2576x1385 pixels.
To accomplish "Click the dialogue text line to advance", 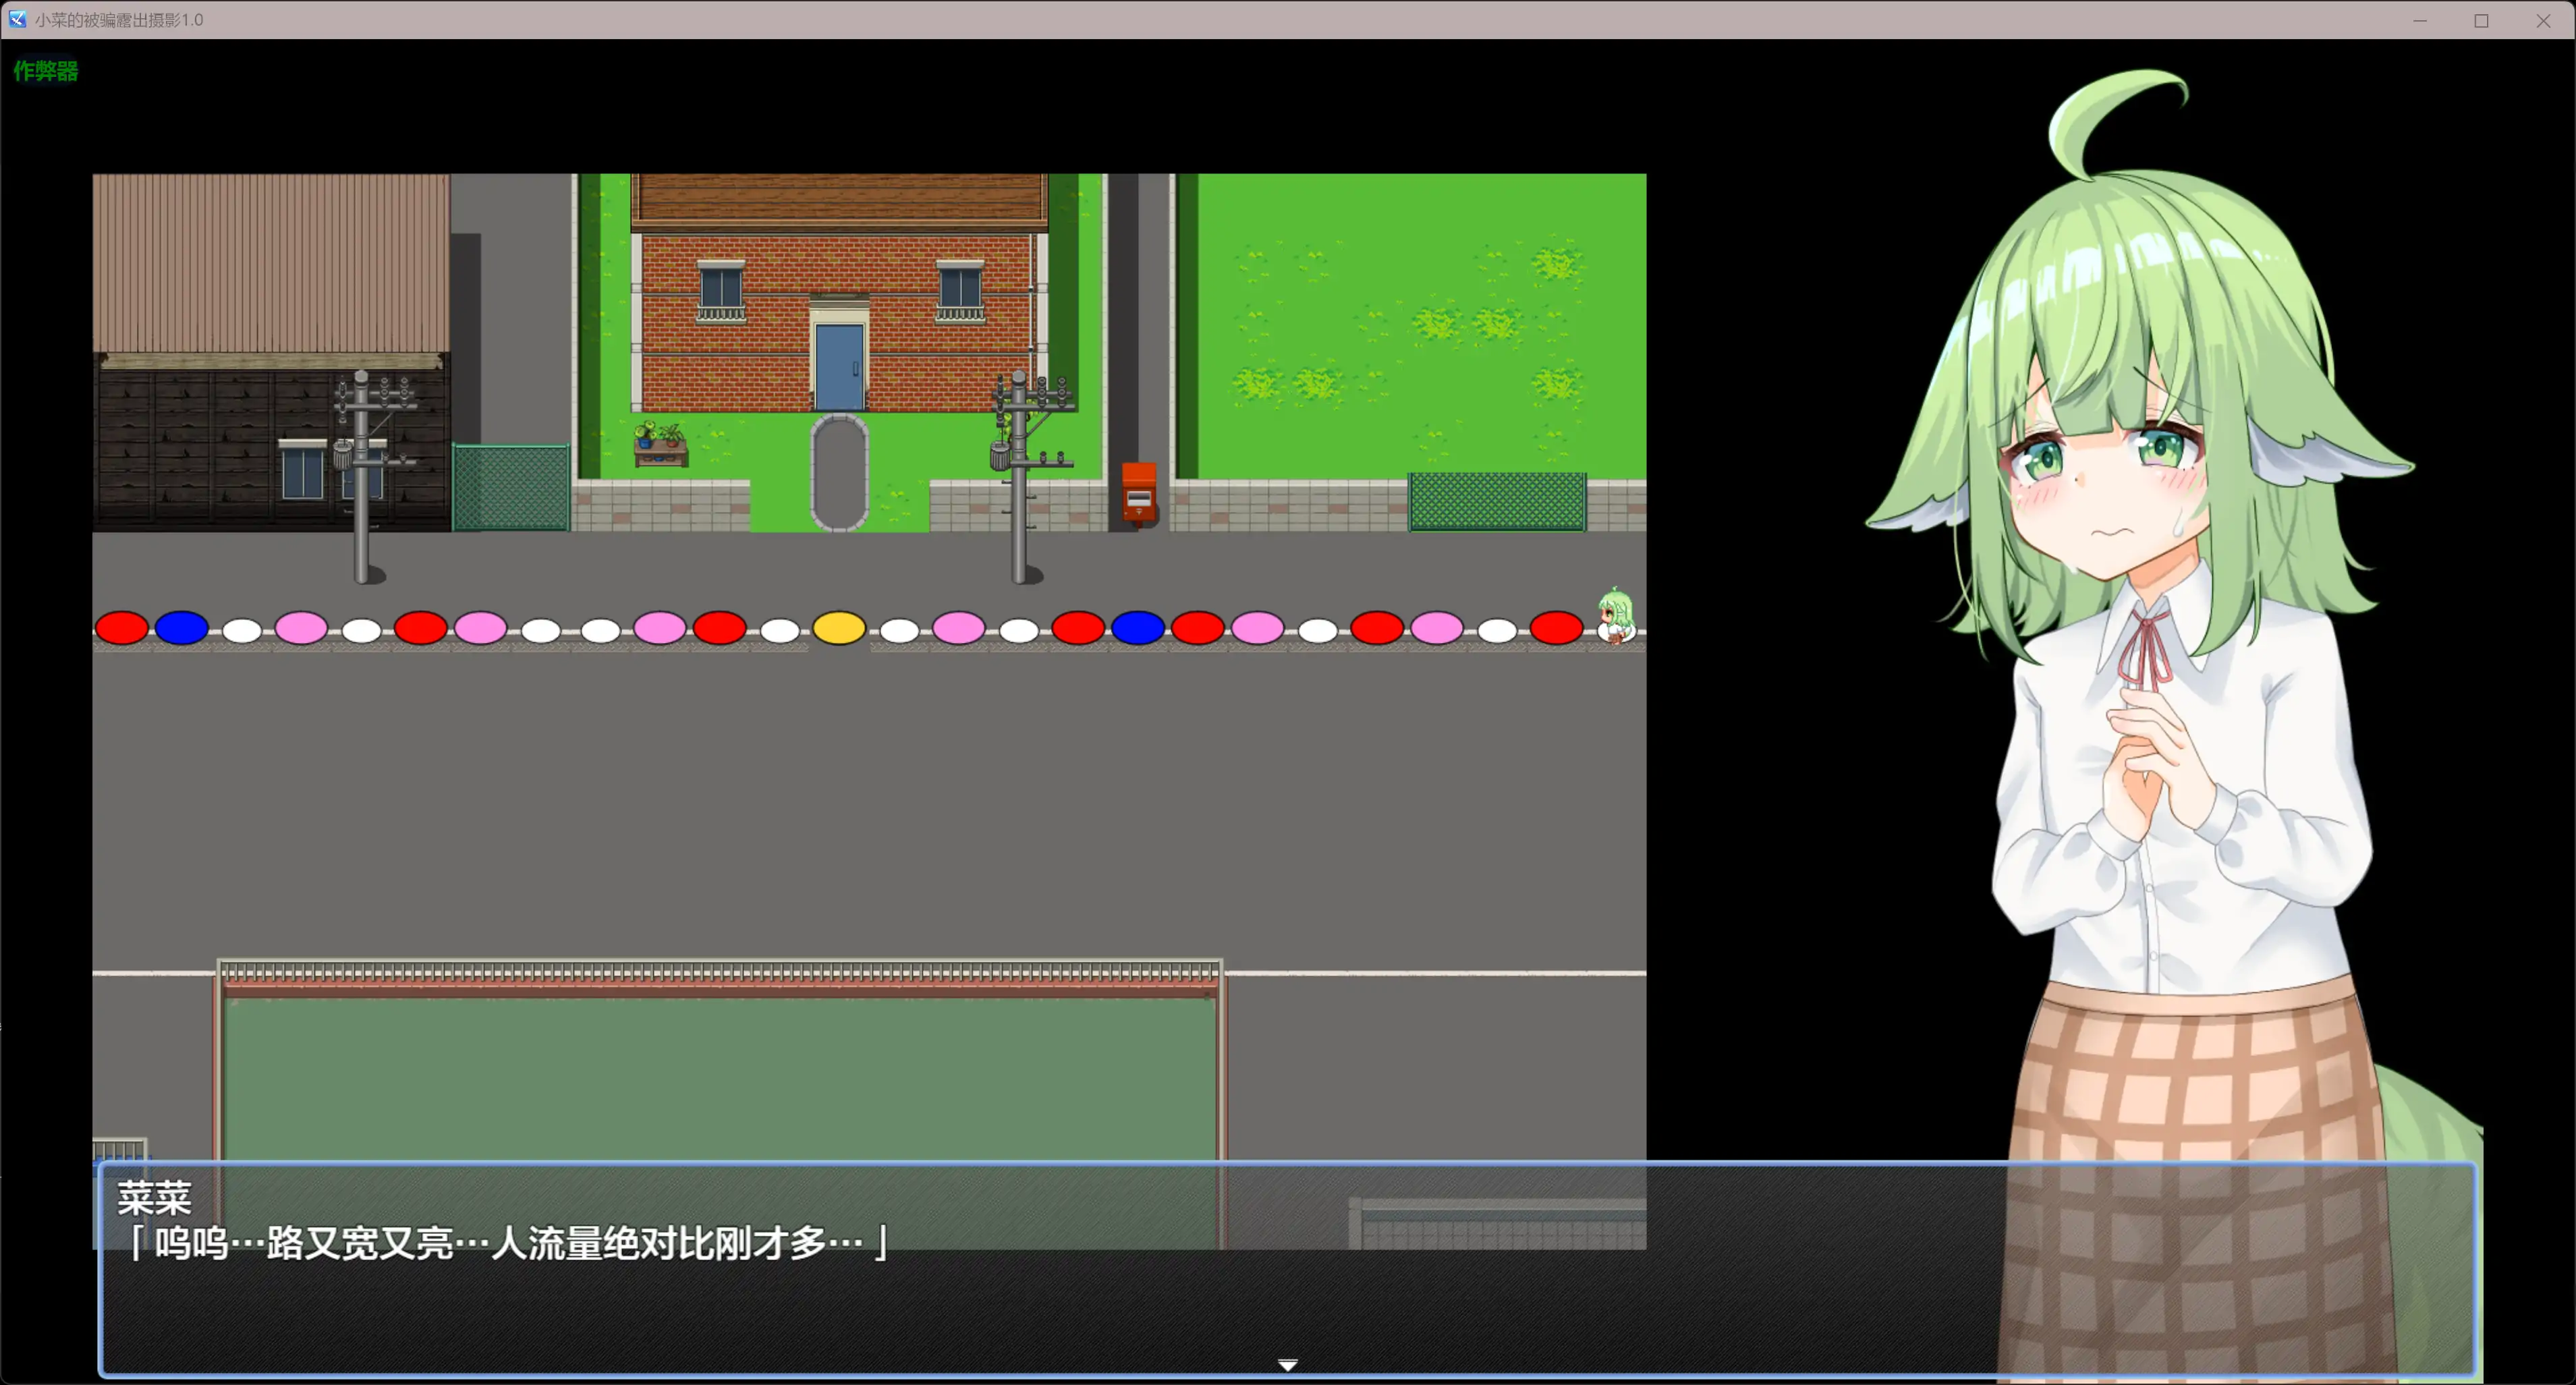I will [505, 1243].
